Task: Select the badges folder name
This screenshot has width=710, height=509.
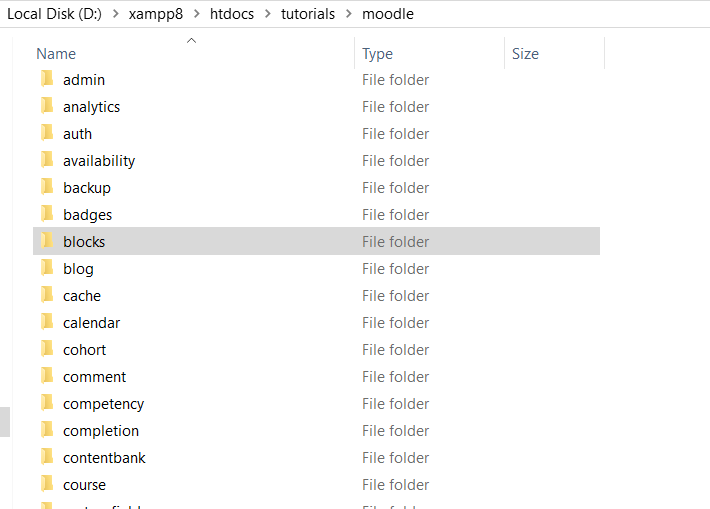Action: [87, 215]
